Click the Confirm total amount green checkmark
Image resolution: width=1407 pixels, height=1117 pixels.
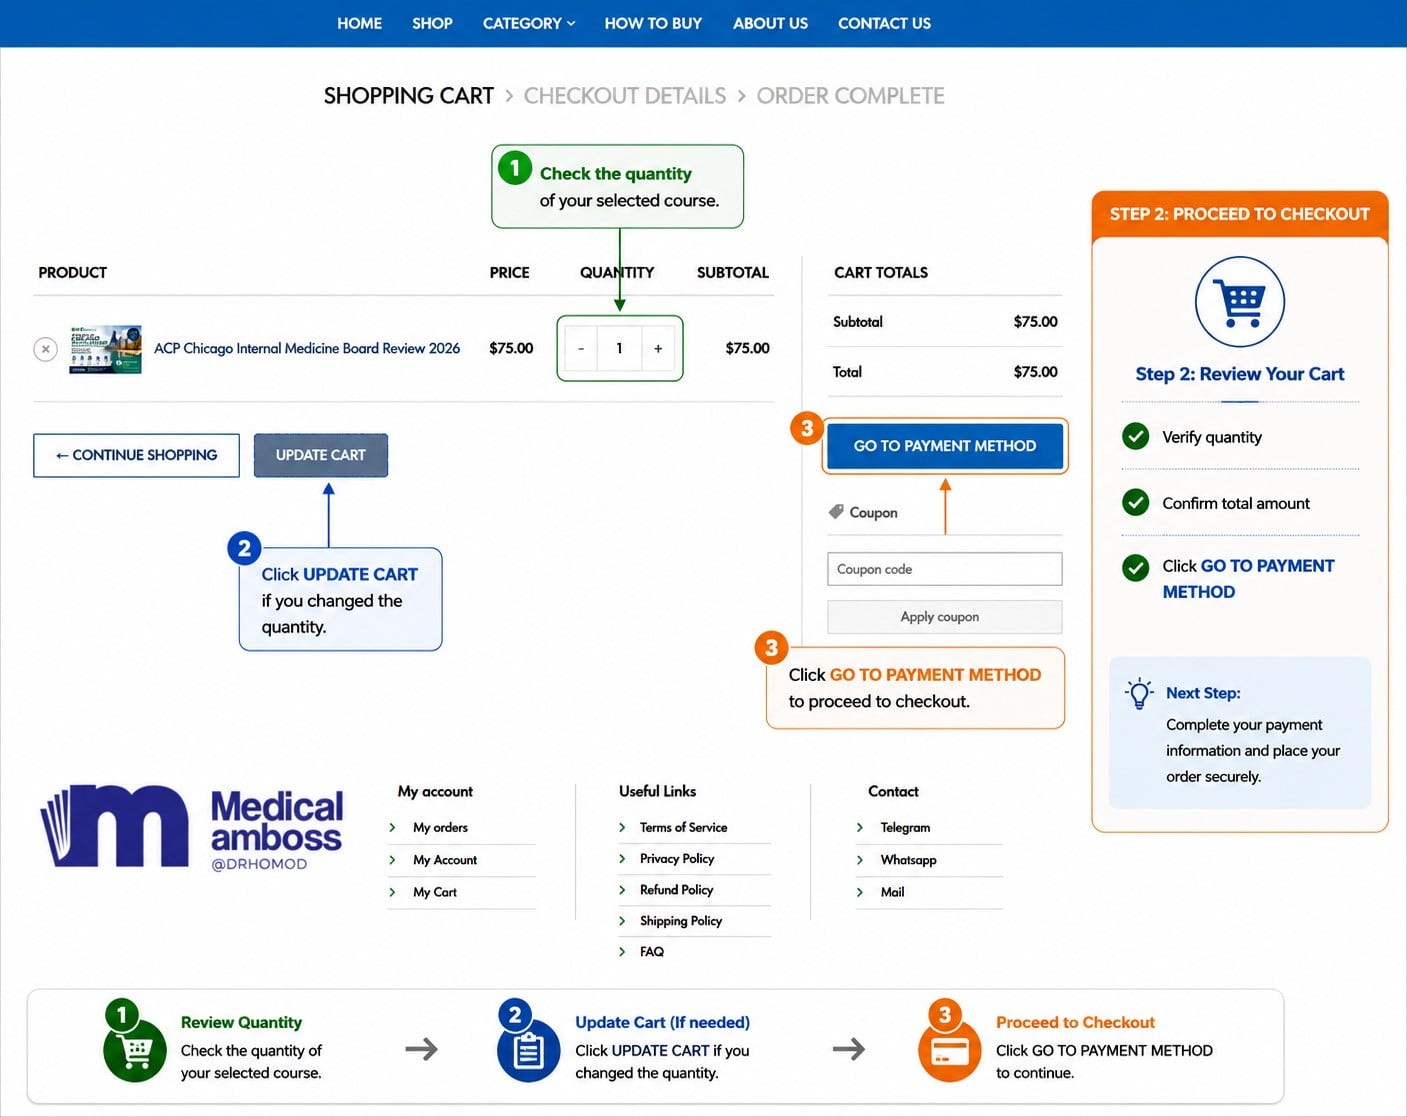click(1135, 502)
